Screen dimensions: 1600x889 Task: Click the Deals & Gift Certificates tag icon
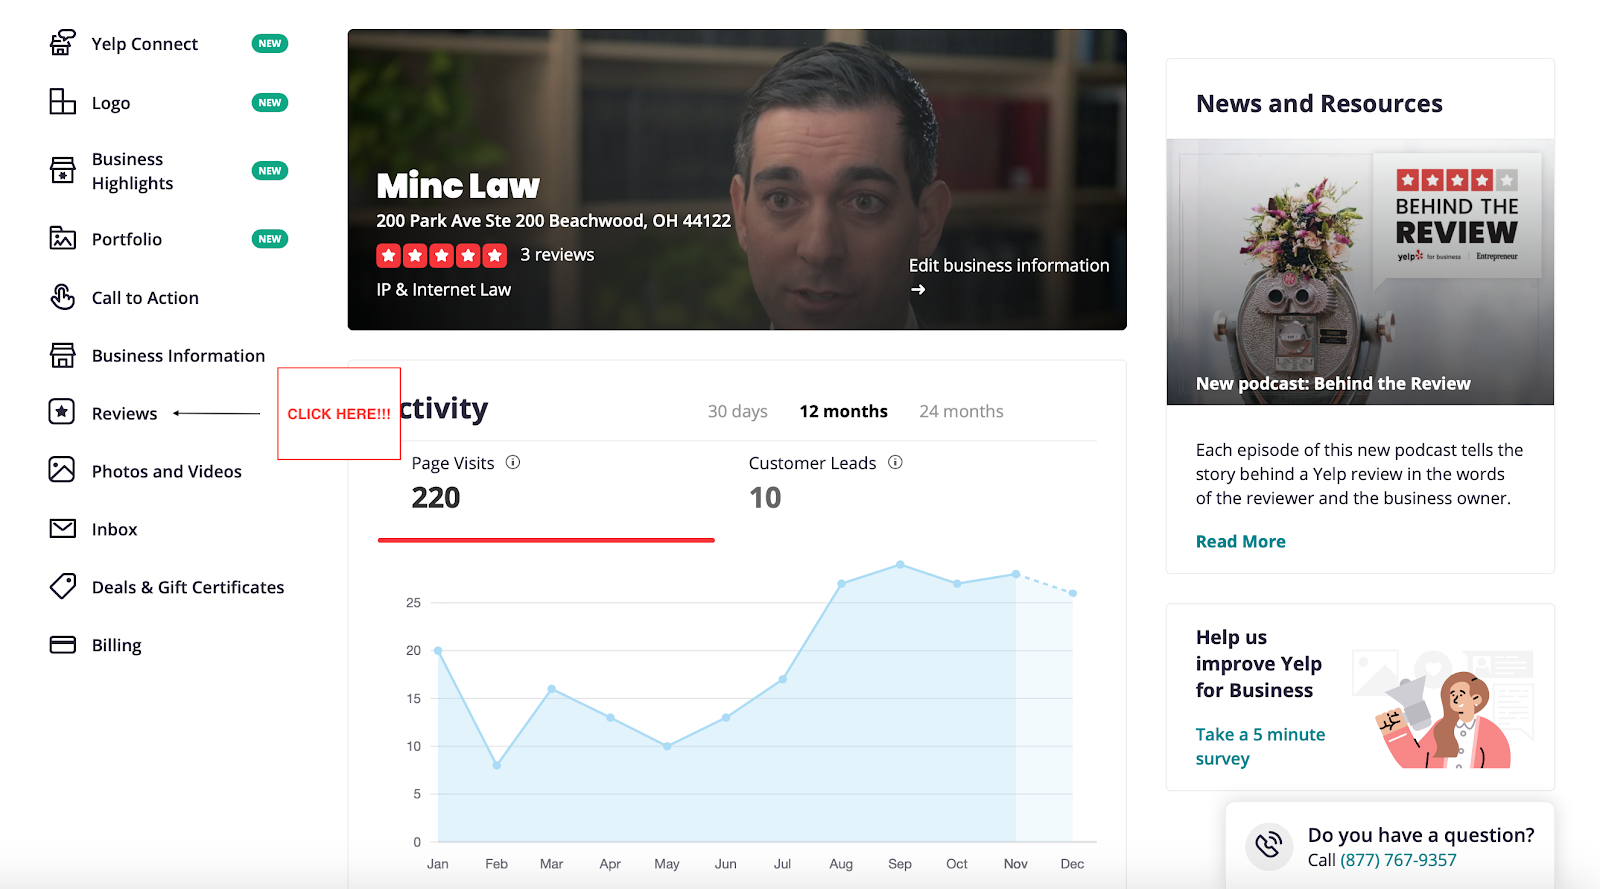[63, 586]
